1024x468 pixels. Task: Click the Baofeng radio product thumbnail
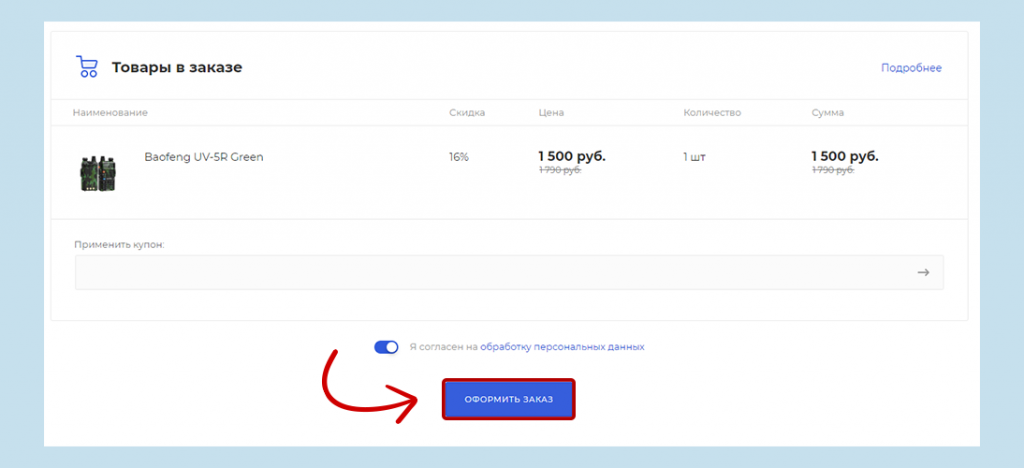coord(99,171)
